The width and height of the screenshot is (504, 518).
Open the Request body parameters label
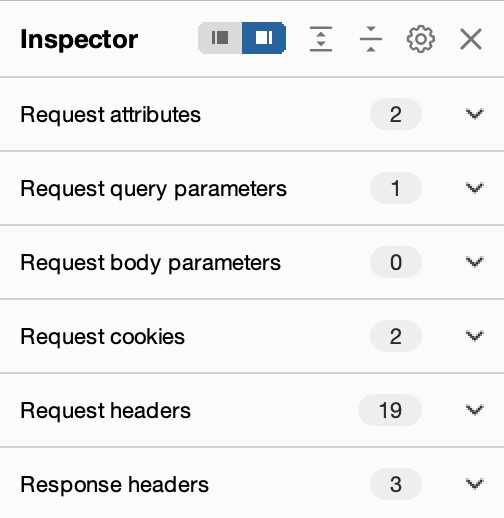point(151,263)
